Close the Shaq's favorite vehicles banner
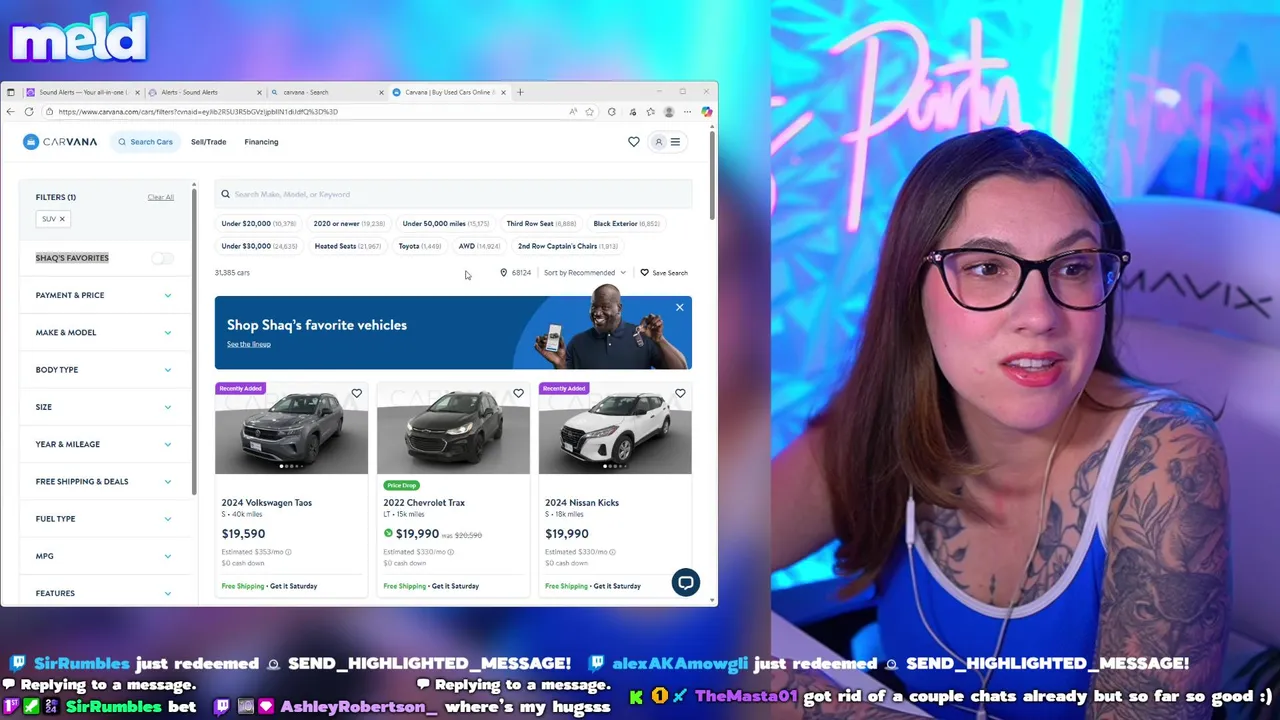 tap(679, 307)
